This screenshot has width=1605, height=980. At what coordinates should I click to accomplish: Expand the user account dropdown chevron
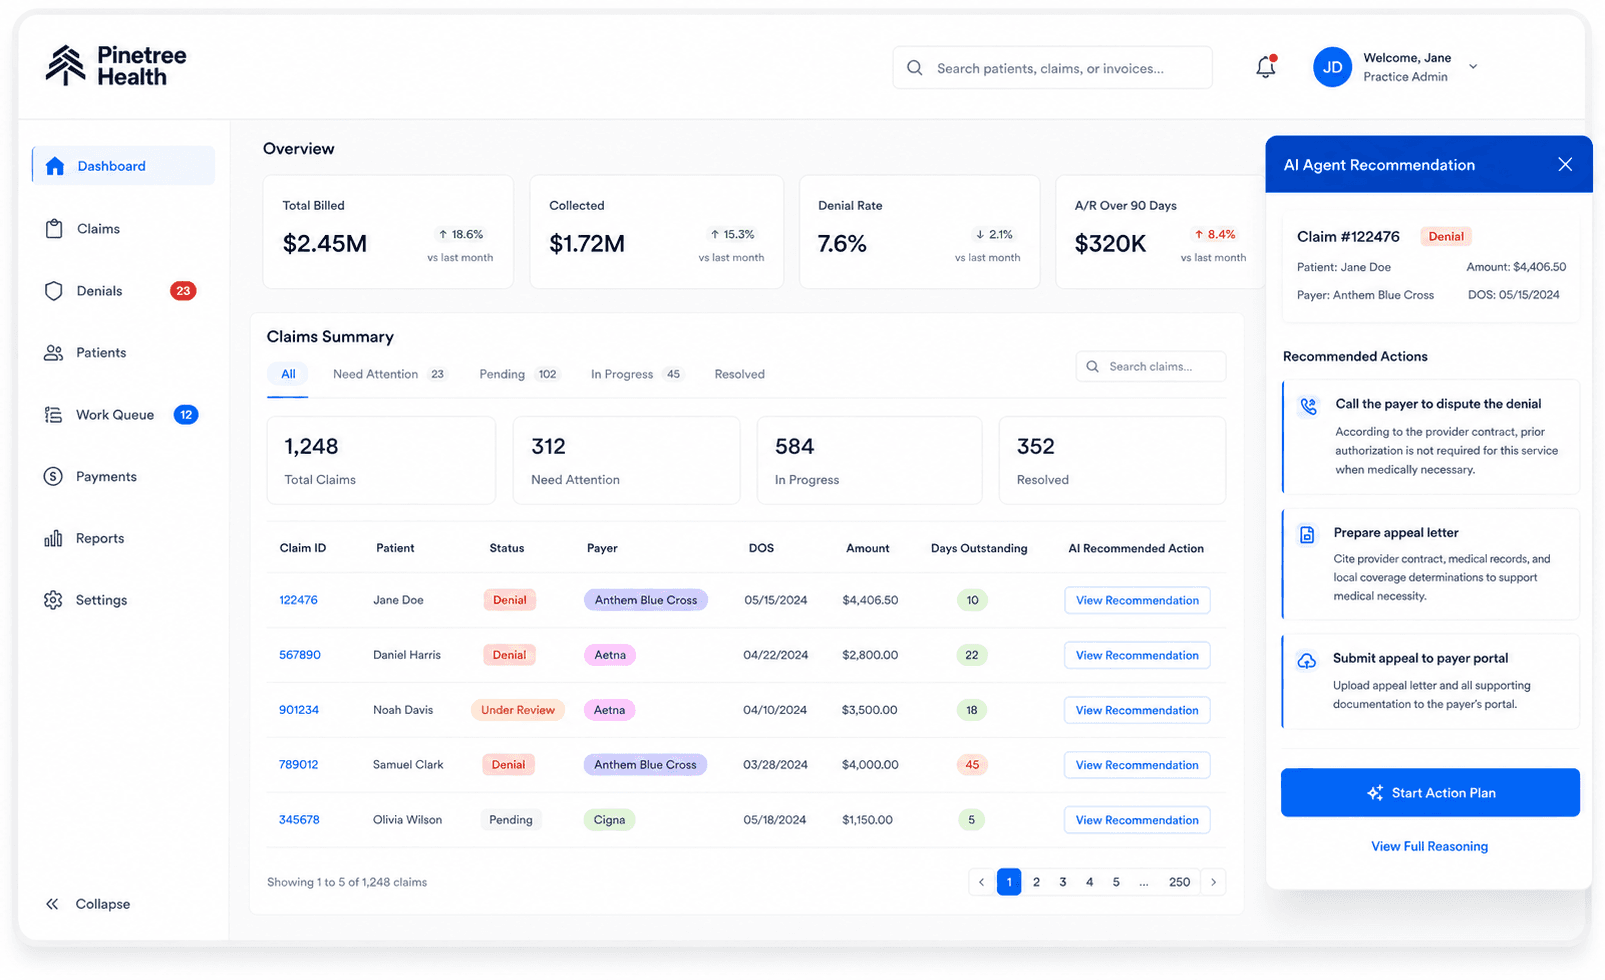tap(1473, 67)
